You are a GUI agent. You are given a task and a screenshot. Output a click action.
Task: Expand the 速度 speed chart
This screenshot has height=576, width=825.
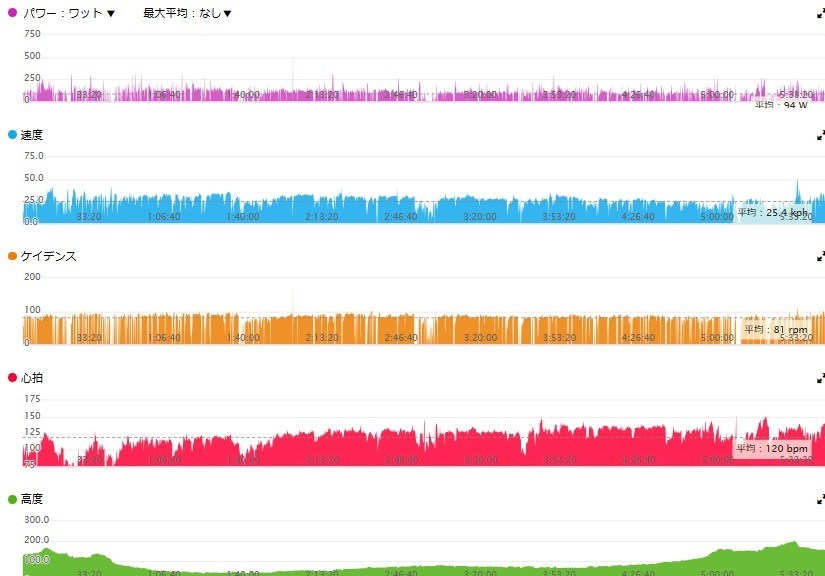coord(821,135)
